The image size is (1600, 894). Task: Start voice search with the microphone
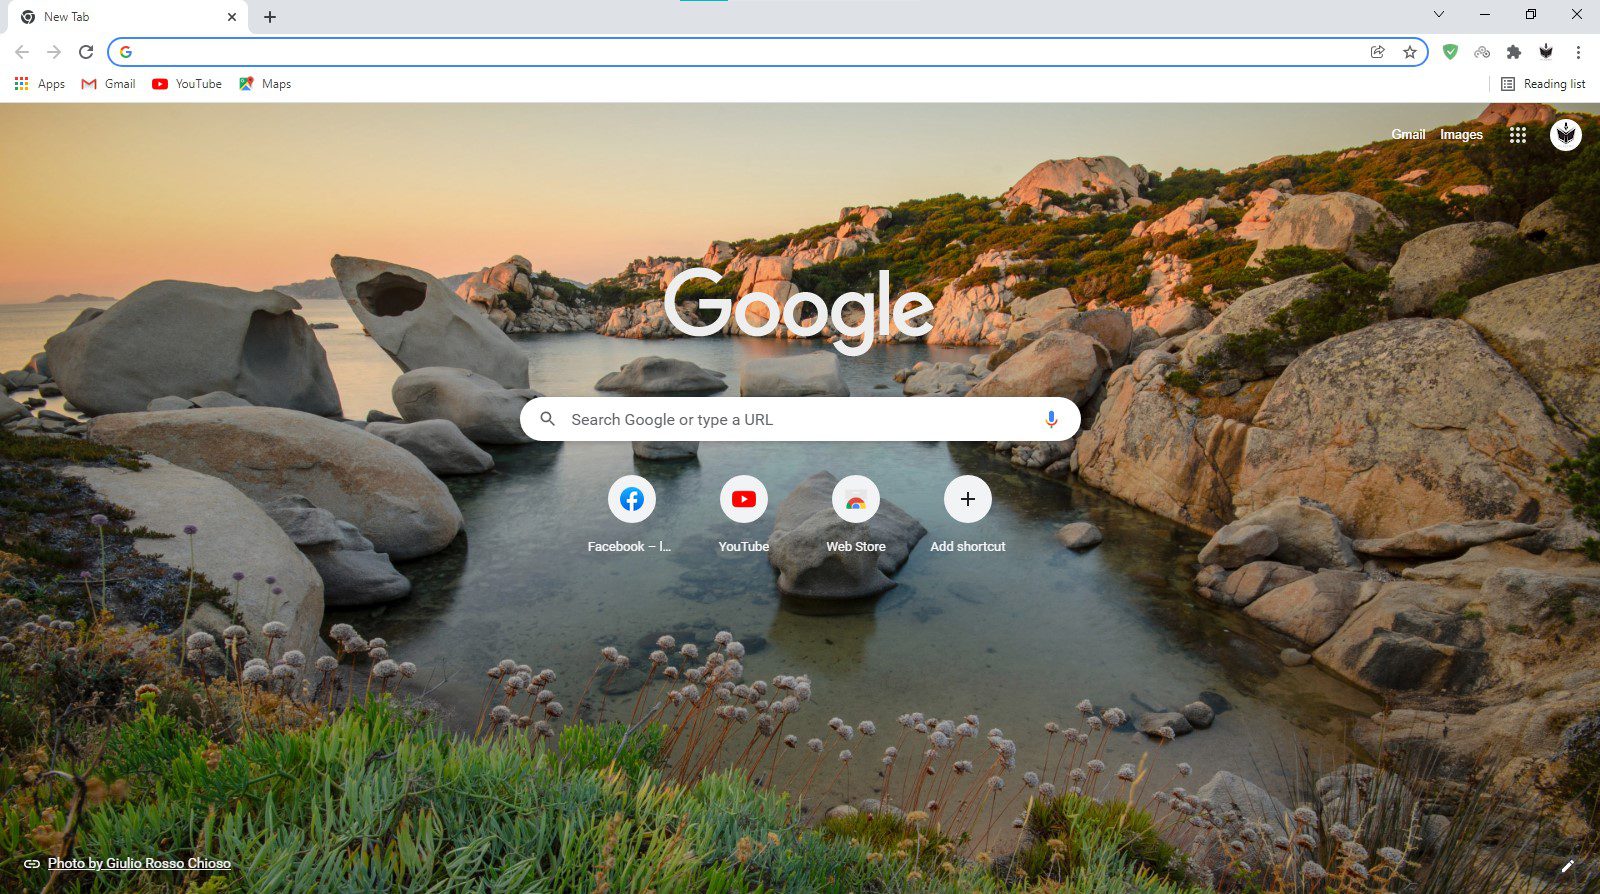pyautogui.click(x=1050, y=420)
